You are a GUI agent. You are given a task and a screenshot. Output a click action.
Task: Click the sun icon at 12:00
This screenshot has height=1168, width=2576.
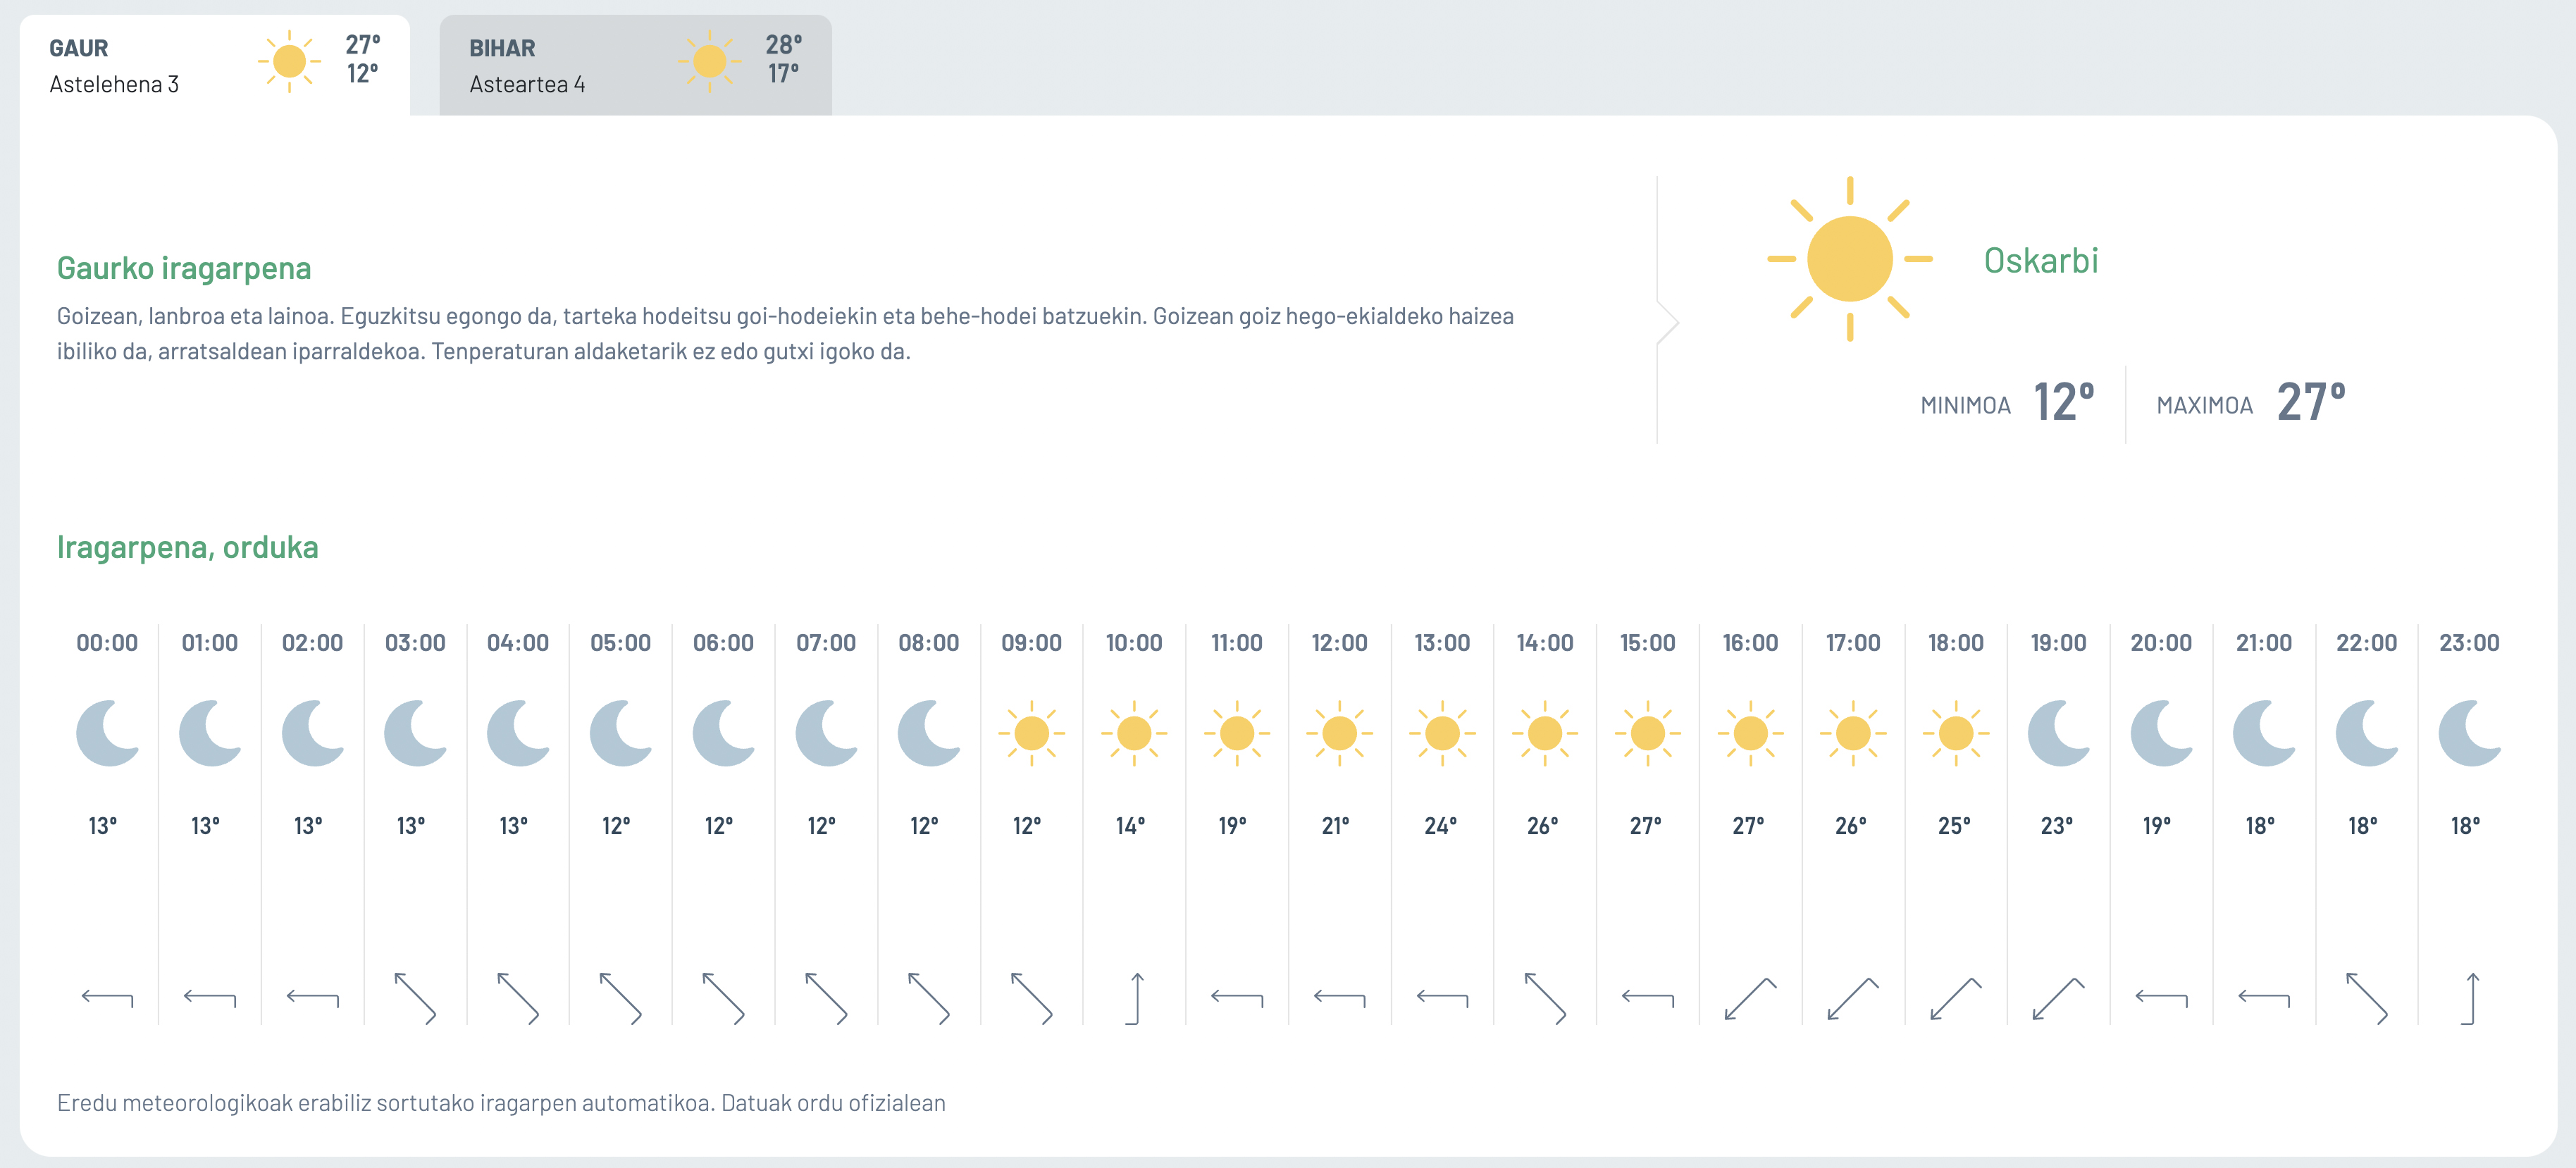coord(1339,733)
